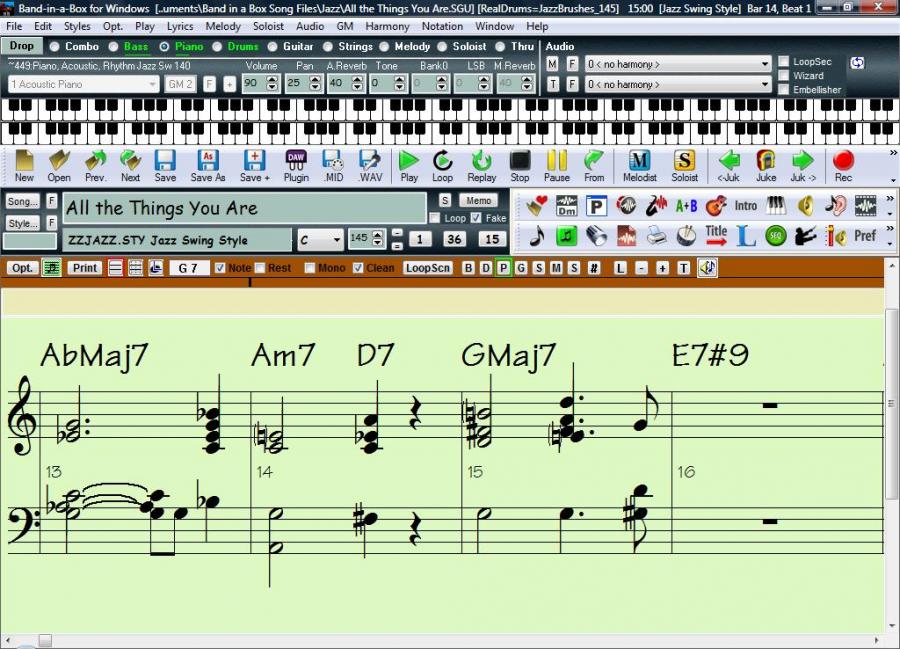Click the A+B icon
The height and width of the screenshot is (649, 900).
(x=686, y=205)
